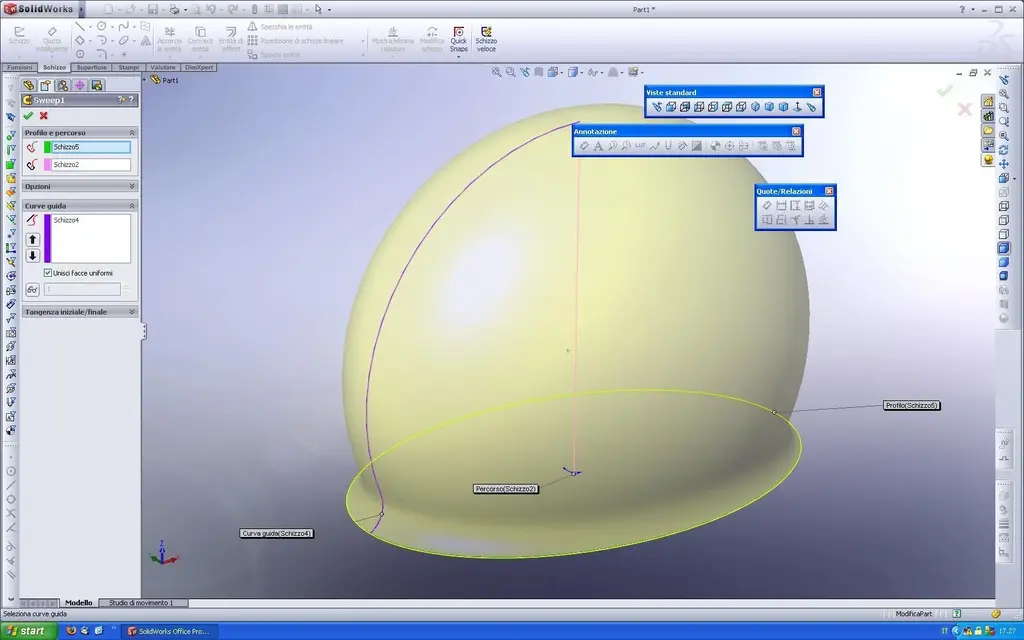This screenshot has height=640, width=1024.
Task: Click the Save icon in top toolbar
Action: 152,10
